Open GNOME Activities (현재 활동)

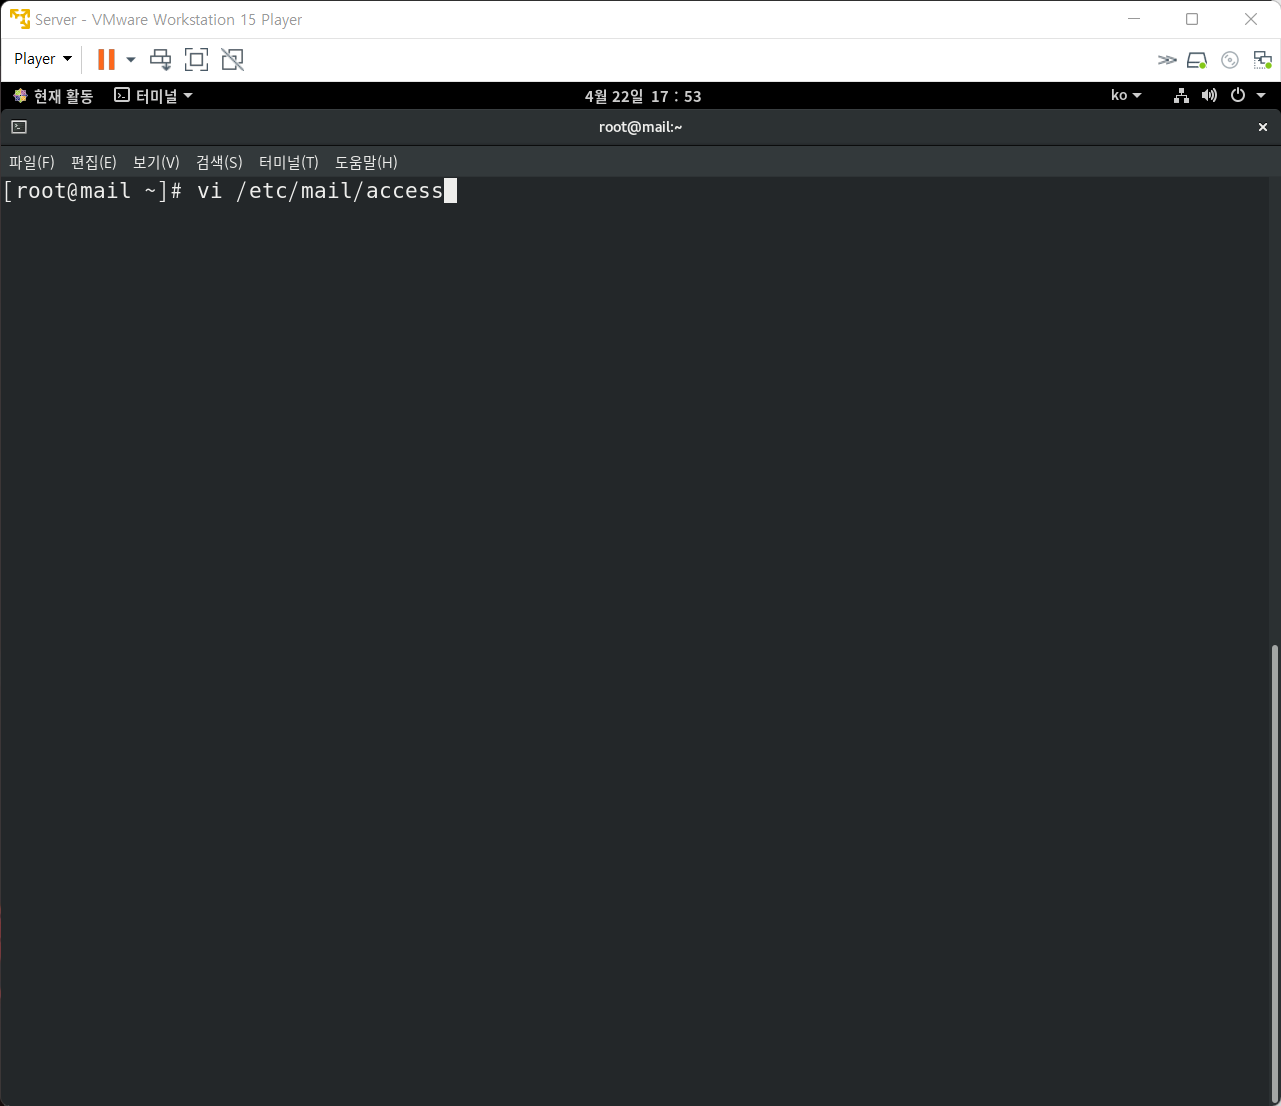pyautogui.click(x=53, y=96)
